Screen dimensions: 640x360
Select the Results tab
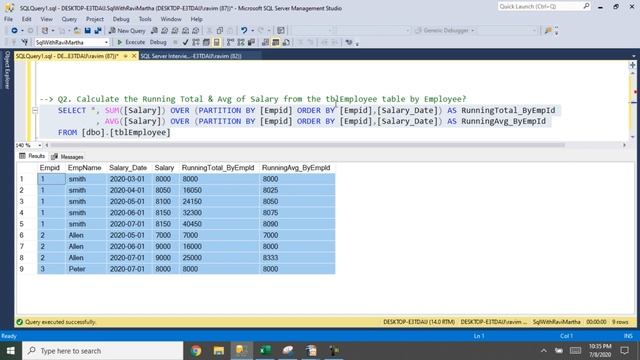[32, 156]
